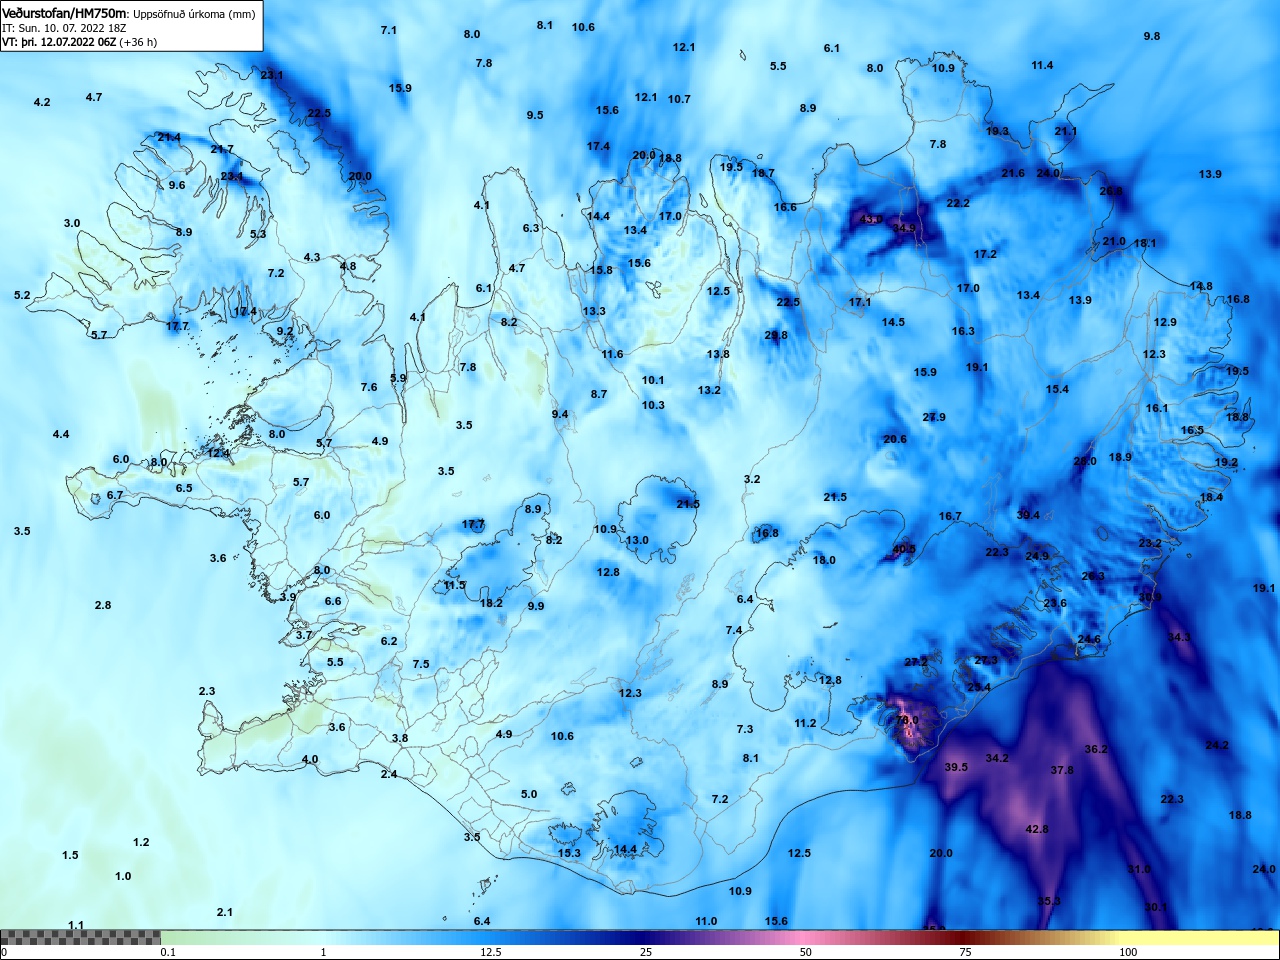
Task: Click the 11.6 precipitation value
Action: pos(612,354)
